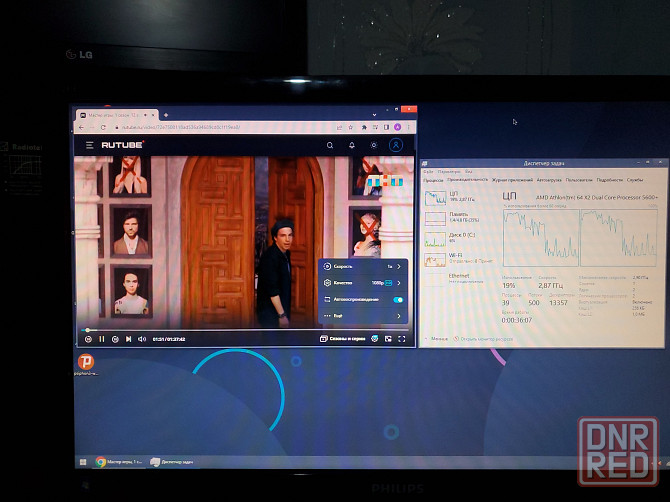Toggle Rutube theme sun icon

(x=374, y=145)
